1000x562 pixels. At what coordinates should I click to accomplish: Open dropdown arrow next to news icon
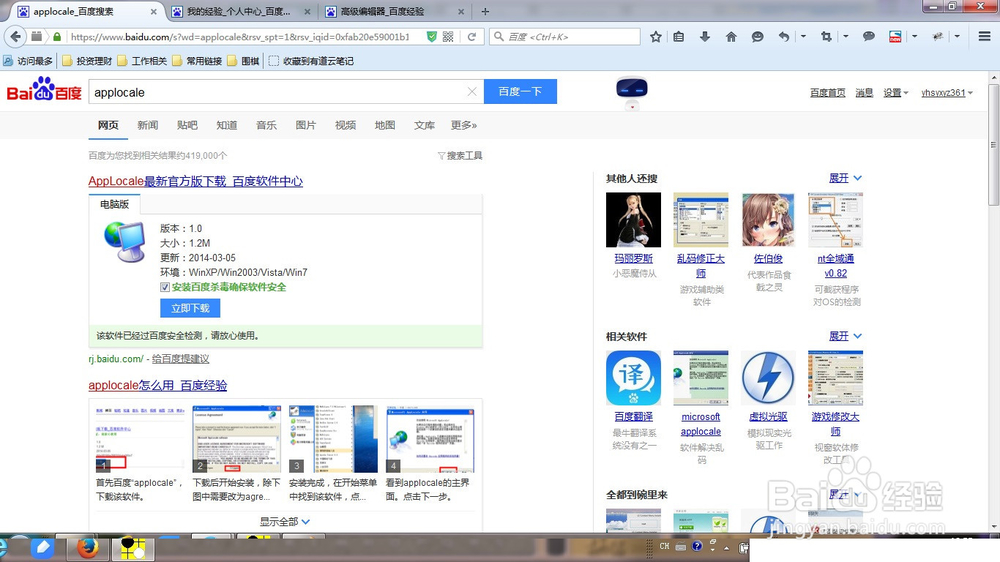tap(915, 37)
